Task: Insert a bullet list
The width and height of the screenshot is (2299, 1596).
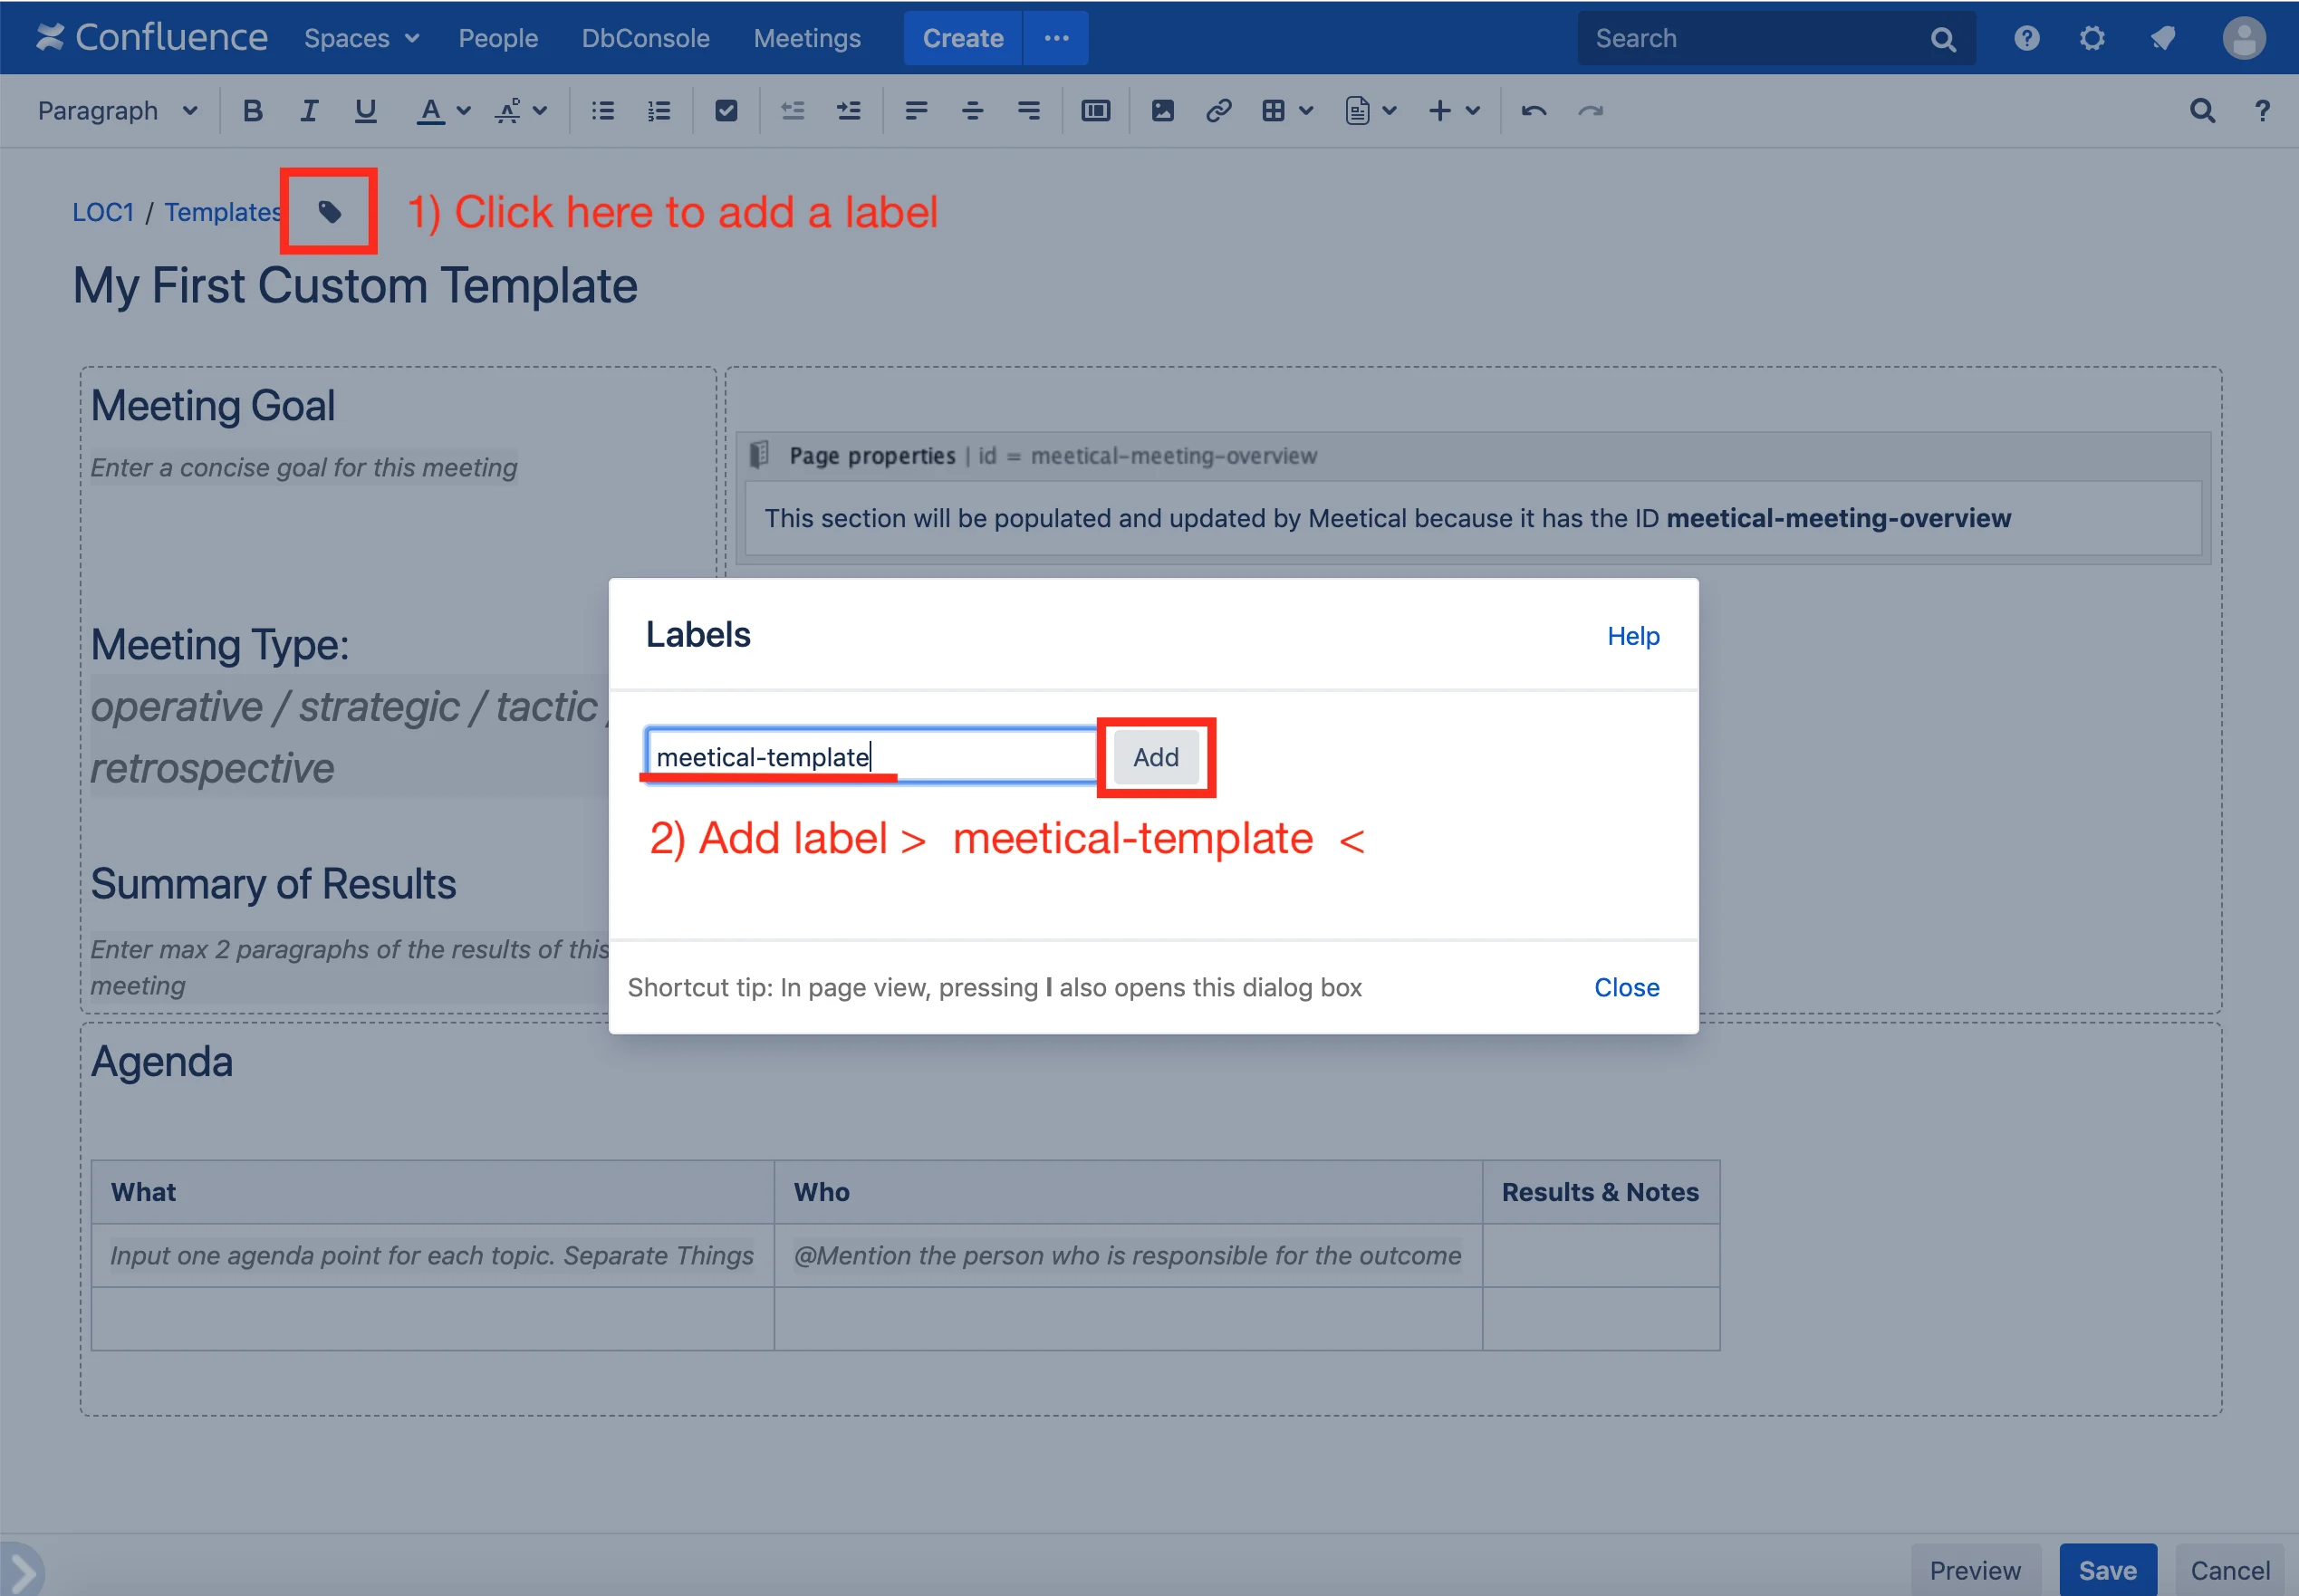Action: tap(603, 111)
